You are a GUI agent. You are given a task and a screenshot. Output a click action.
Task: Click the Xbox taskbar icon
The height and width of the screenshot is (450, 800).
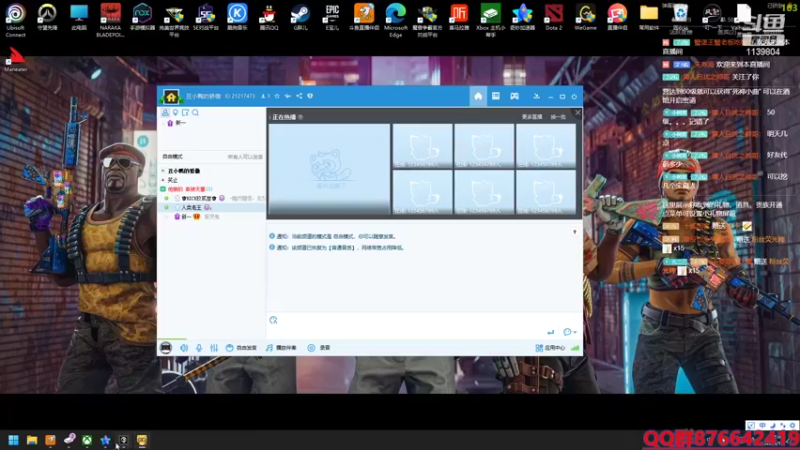tap(87, 440)
